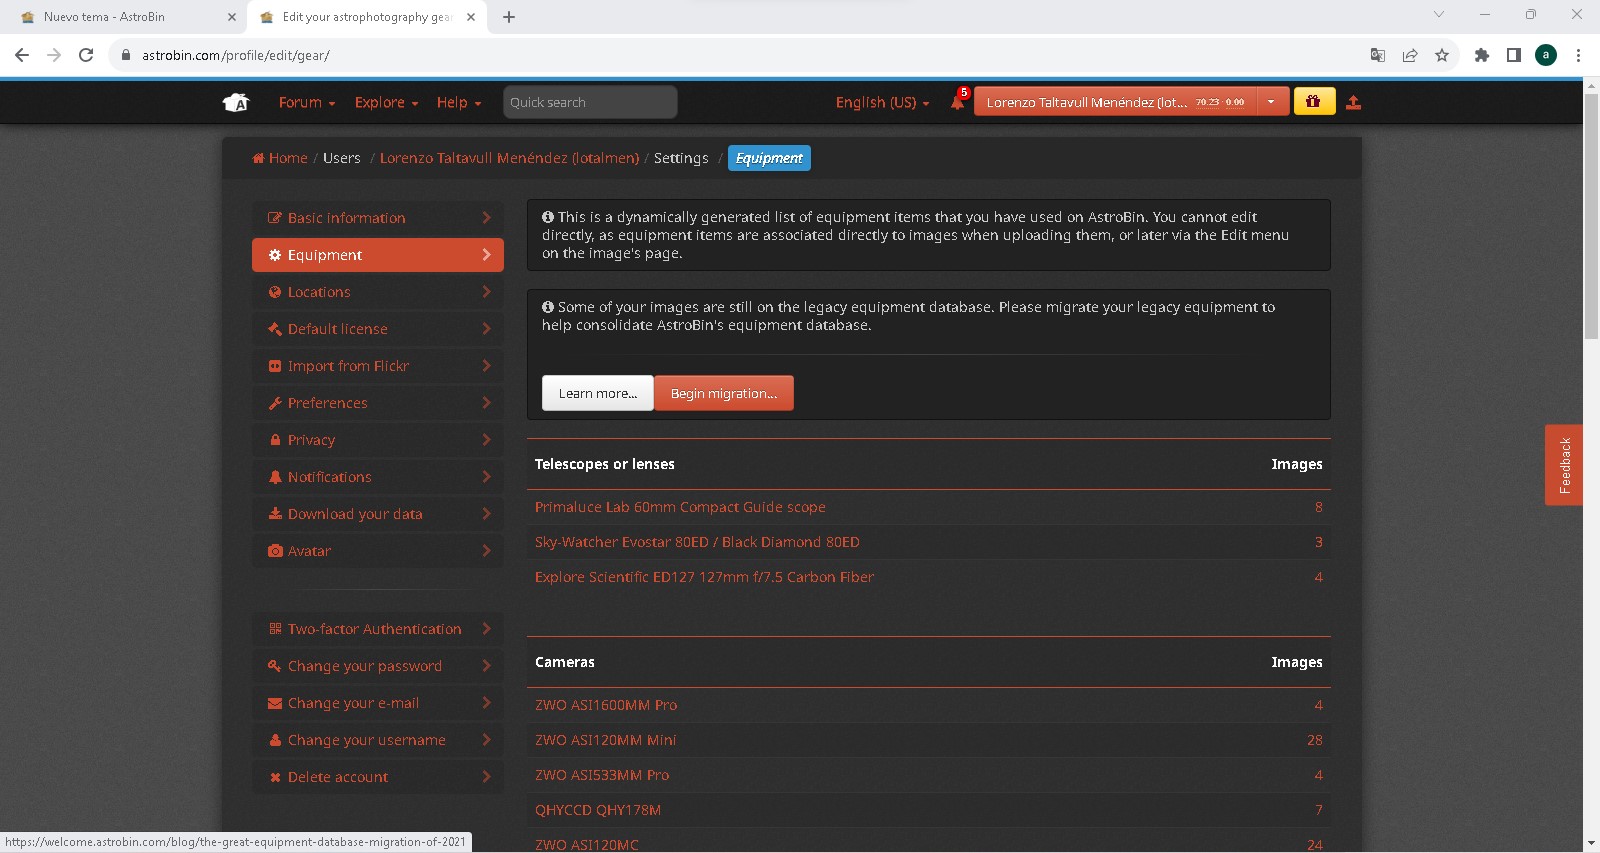
Task: Open Download your data
Action: pos(378,514)
